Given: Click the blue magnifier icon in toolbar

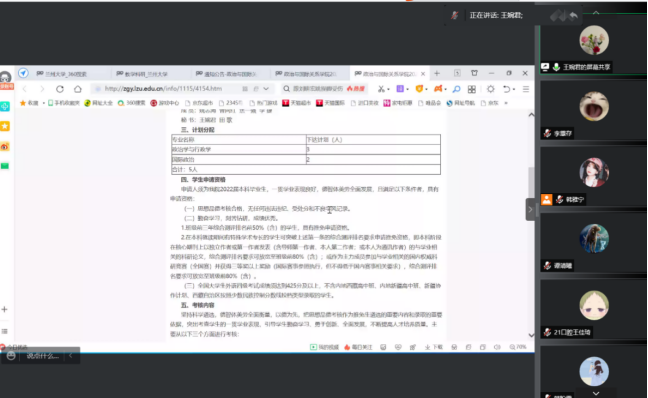Looking at the screenshot, I should (x=456, y=89).
